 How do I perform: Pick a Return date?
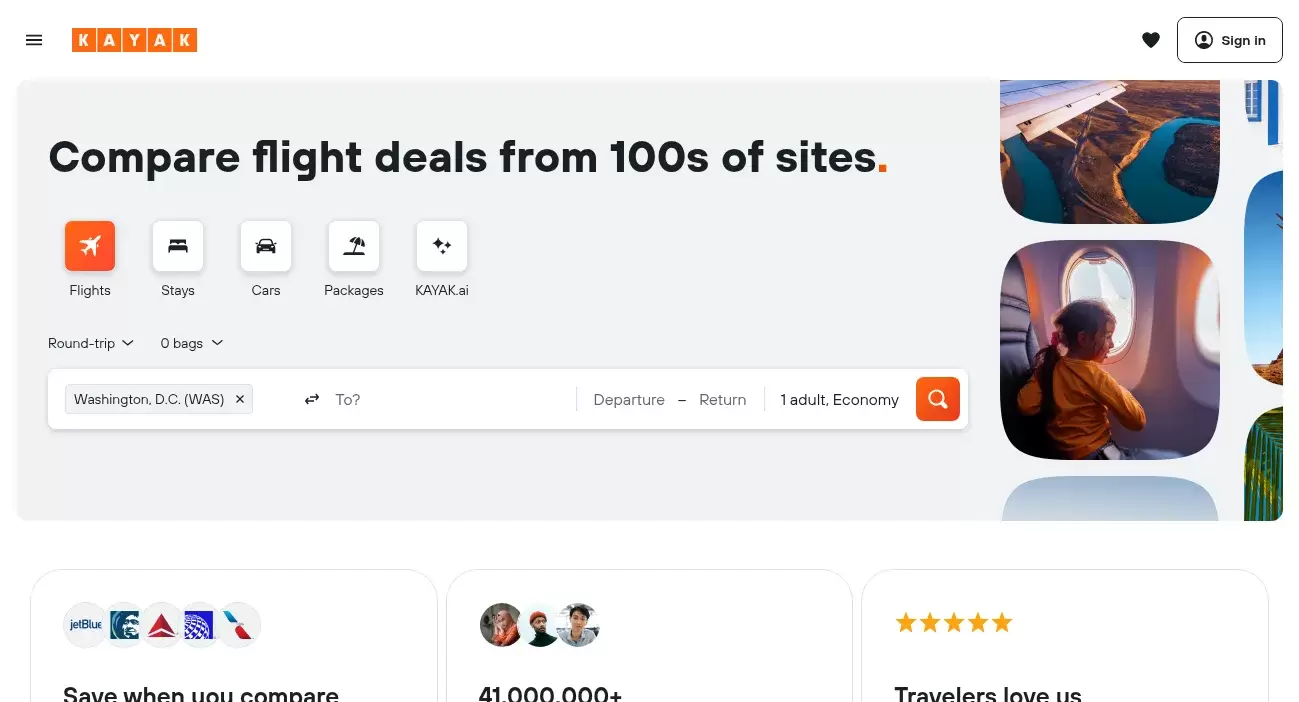722,399
